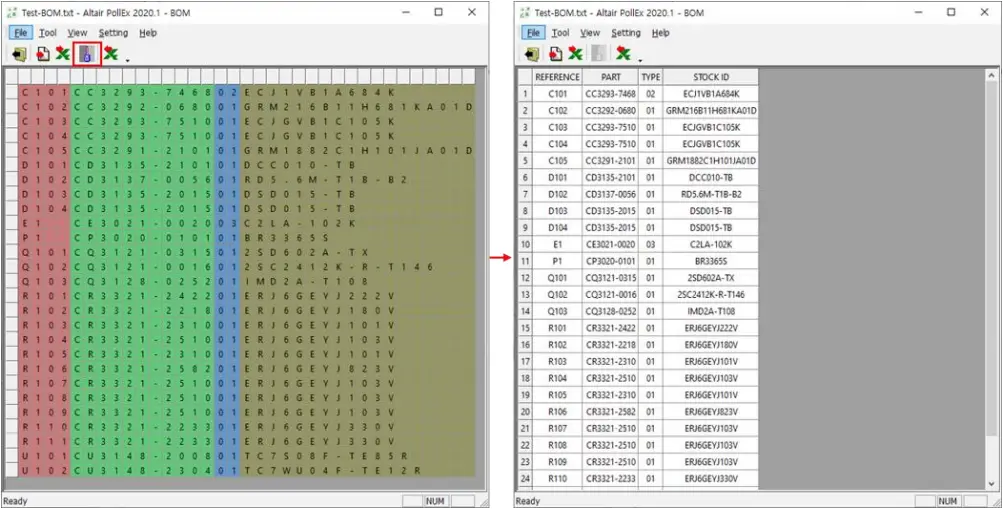
Task: Select row header 10 in right window
Action: tap(525, 244)
